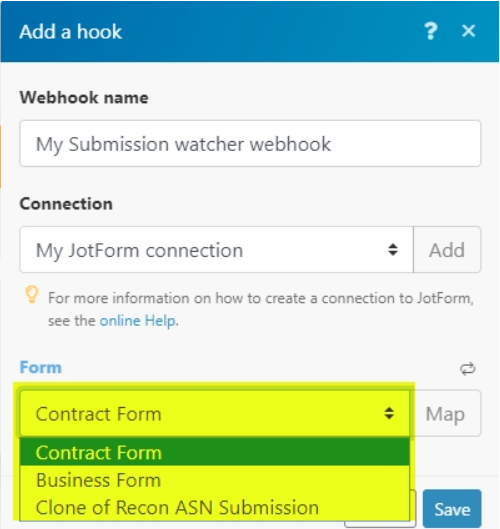Viewport: 500px width, 529px height.
Task: Click the arrows on the connection selector
Action: pos(393,250)
